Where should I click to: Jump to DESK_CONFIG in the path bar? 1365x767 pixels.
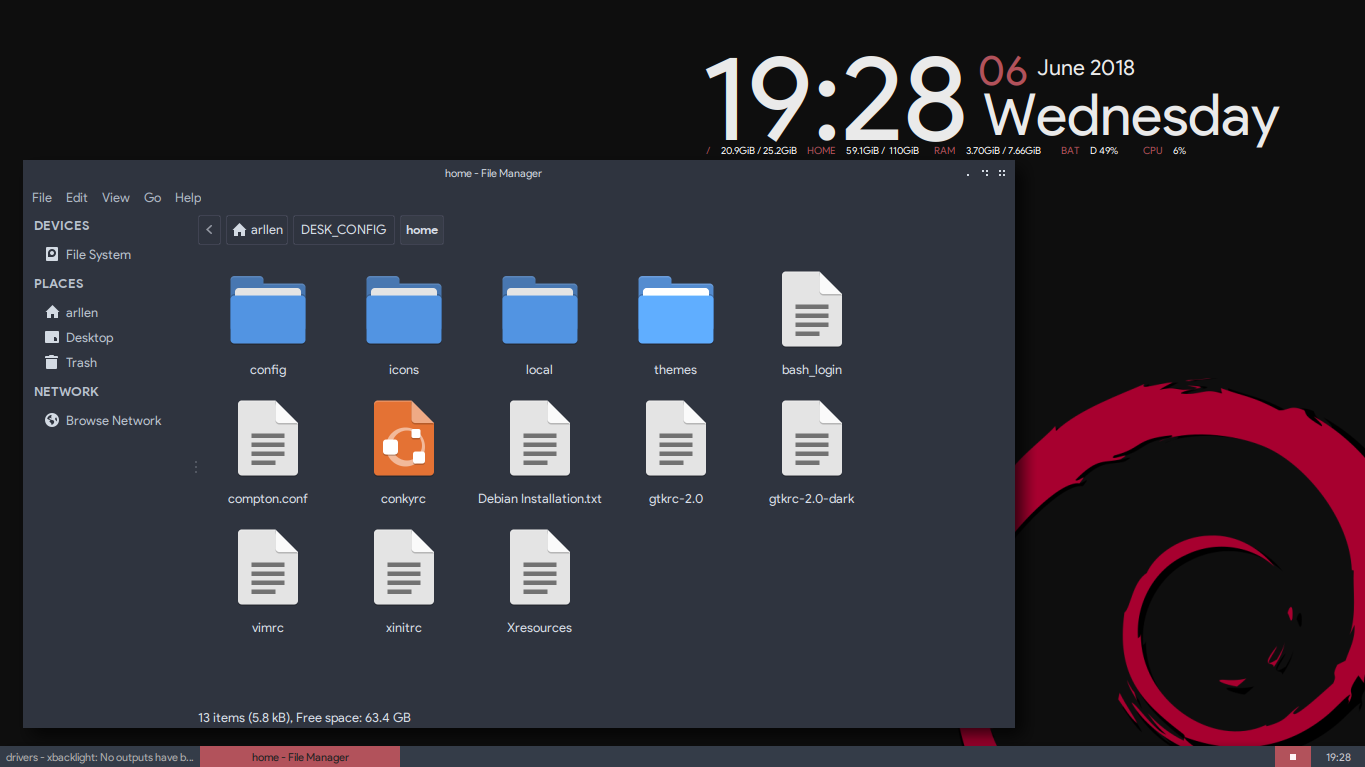pos(343,230)
